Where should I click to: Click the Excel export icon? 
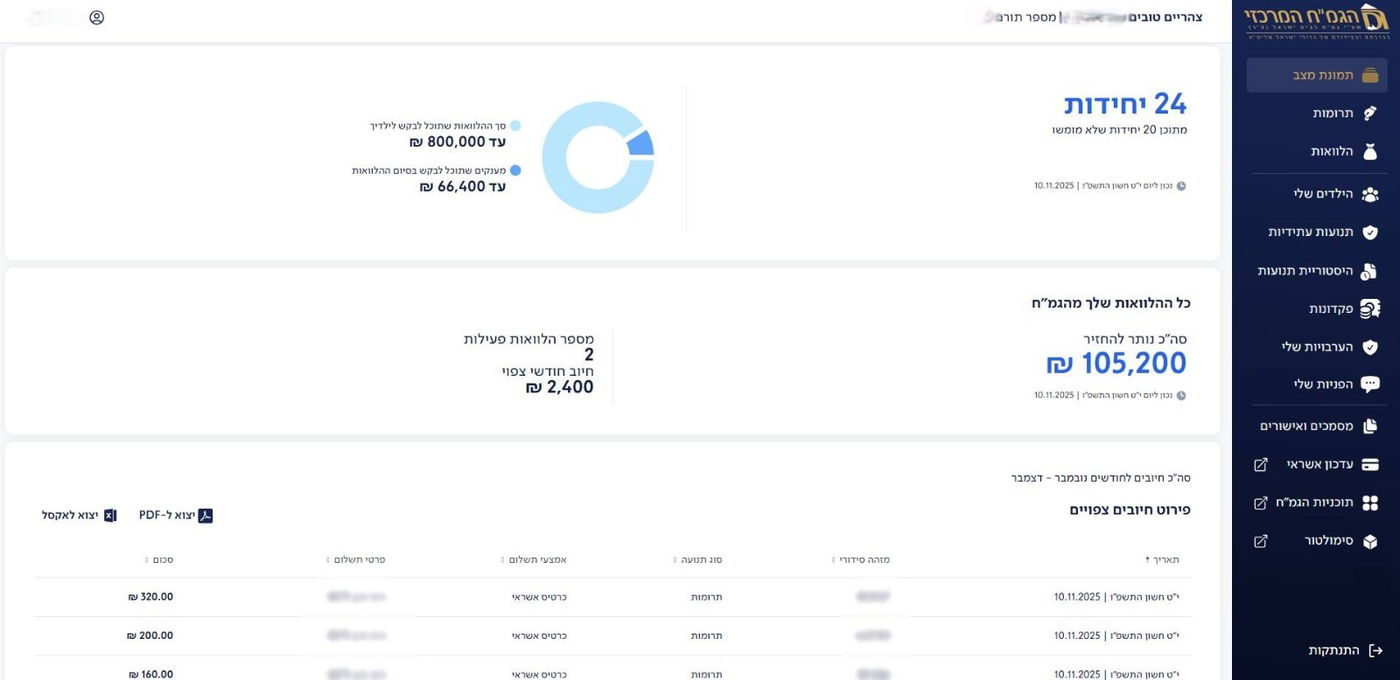pyautogui.click(x=110, y=516)
